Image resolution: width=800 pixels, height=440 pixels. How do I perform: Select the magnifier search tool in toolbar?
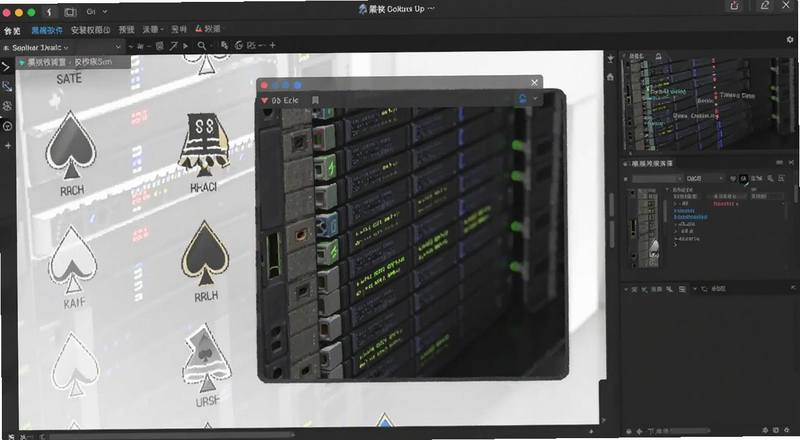[202, 46]
